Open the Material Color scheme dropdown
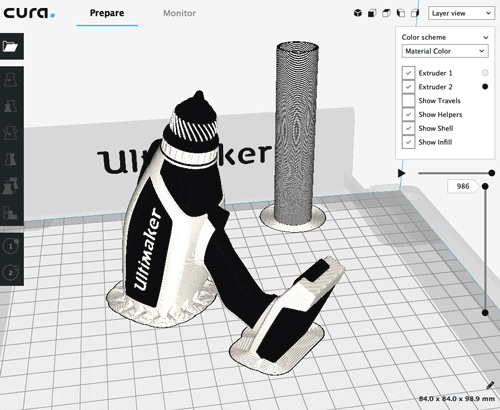This screenshot has height=410, width=500. pos(445,51)
